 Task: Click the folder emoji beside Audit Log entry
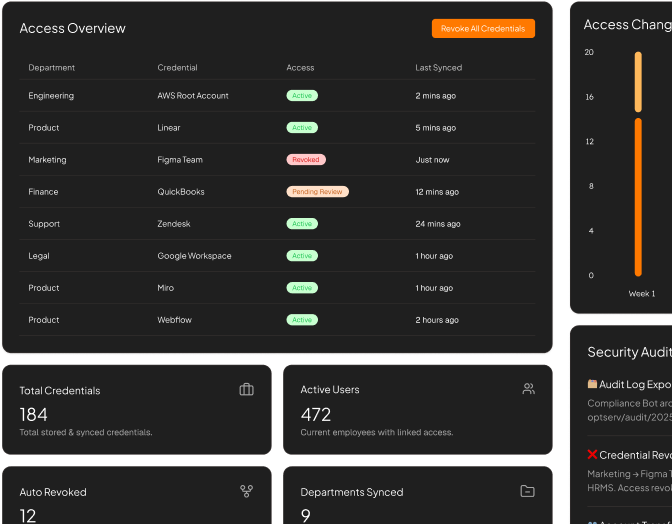(x=592, y=384)
